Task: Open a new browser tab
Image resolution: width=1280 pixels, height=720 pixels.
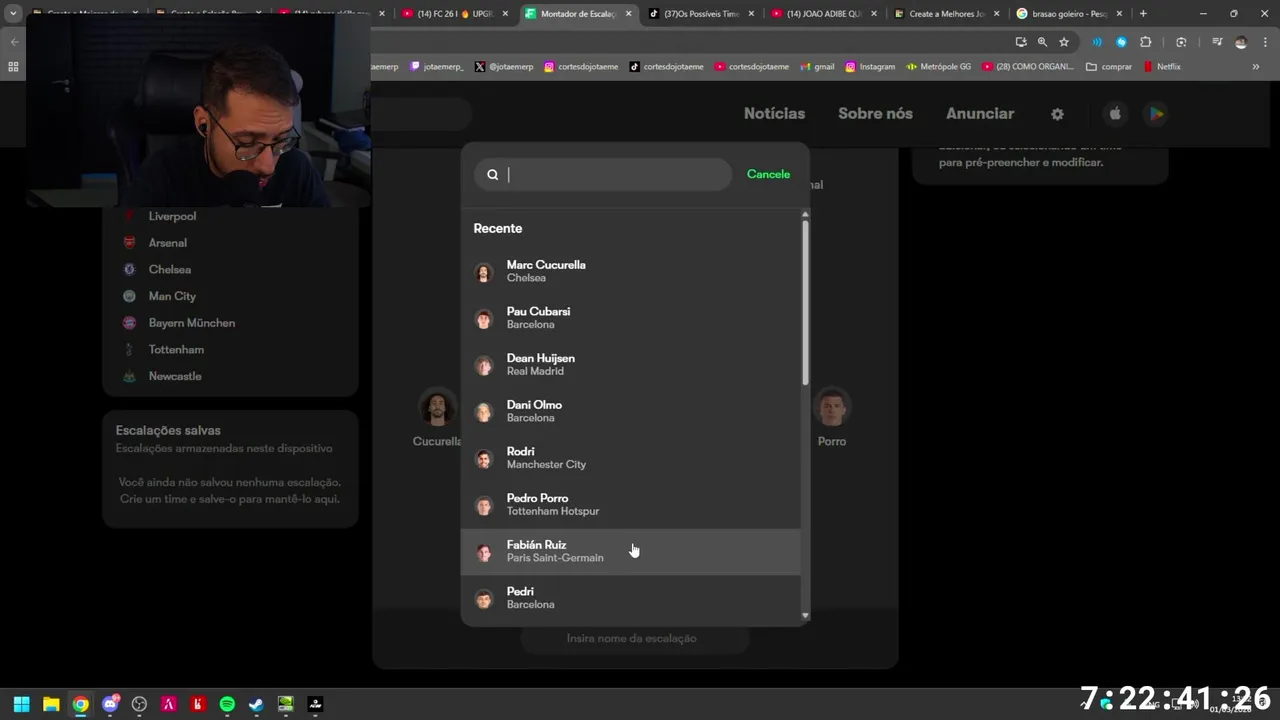Action: click(1143, 14)
